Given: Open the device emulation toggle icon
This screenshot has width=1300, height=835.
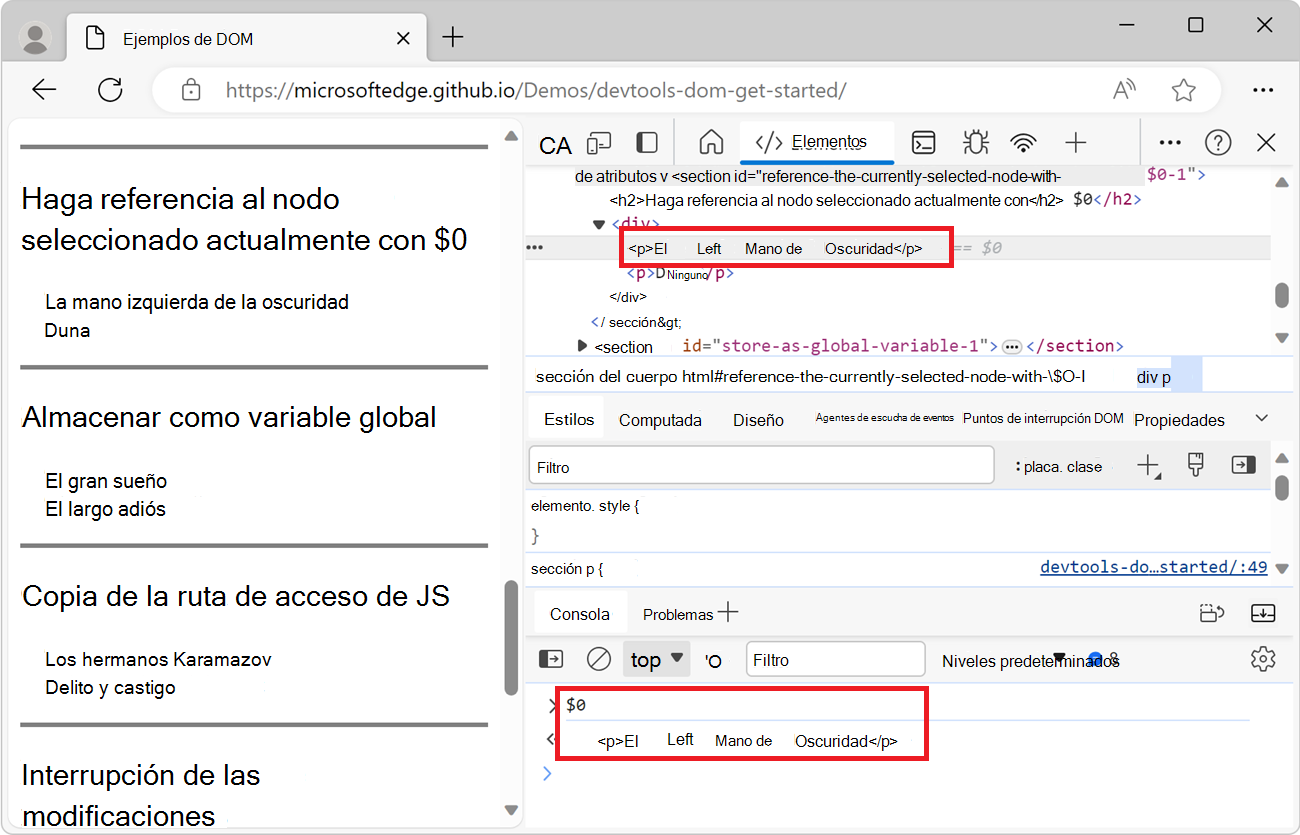Looking at the screenshot, I should tap(599, 143).
